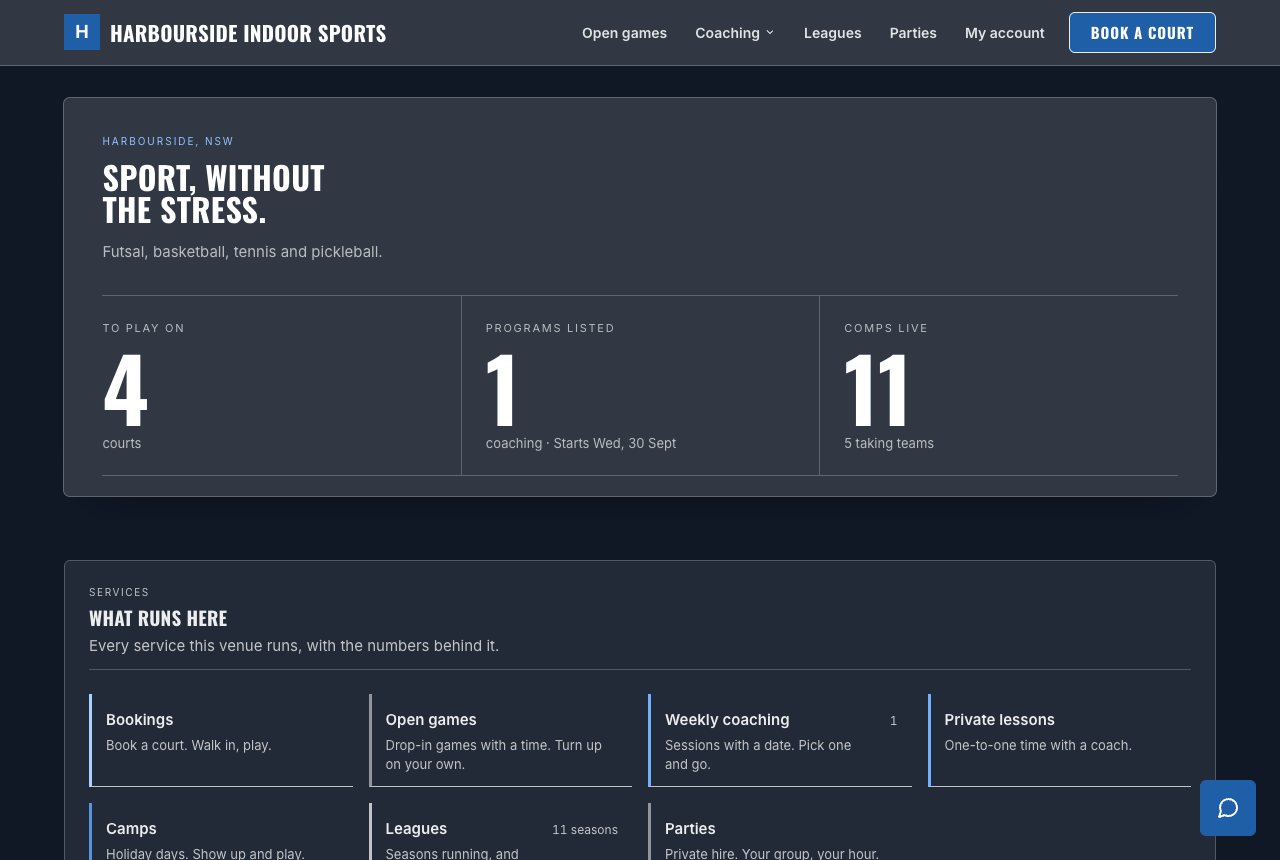Click the 'To play on' label
The image size is (1280, 860).
pos(144,328)
